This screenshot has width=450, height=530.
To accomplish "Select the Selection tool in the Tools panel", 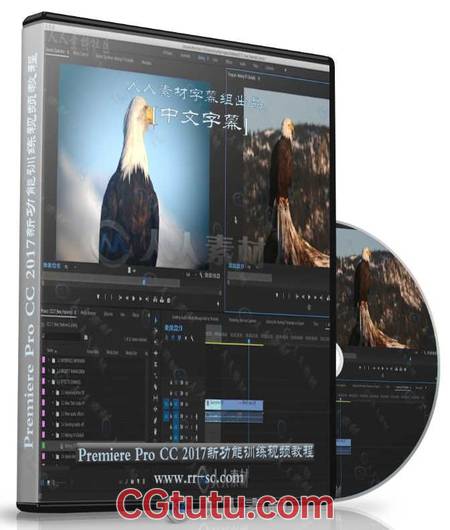I will 156,320.
